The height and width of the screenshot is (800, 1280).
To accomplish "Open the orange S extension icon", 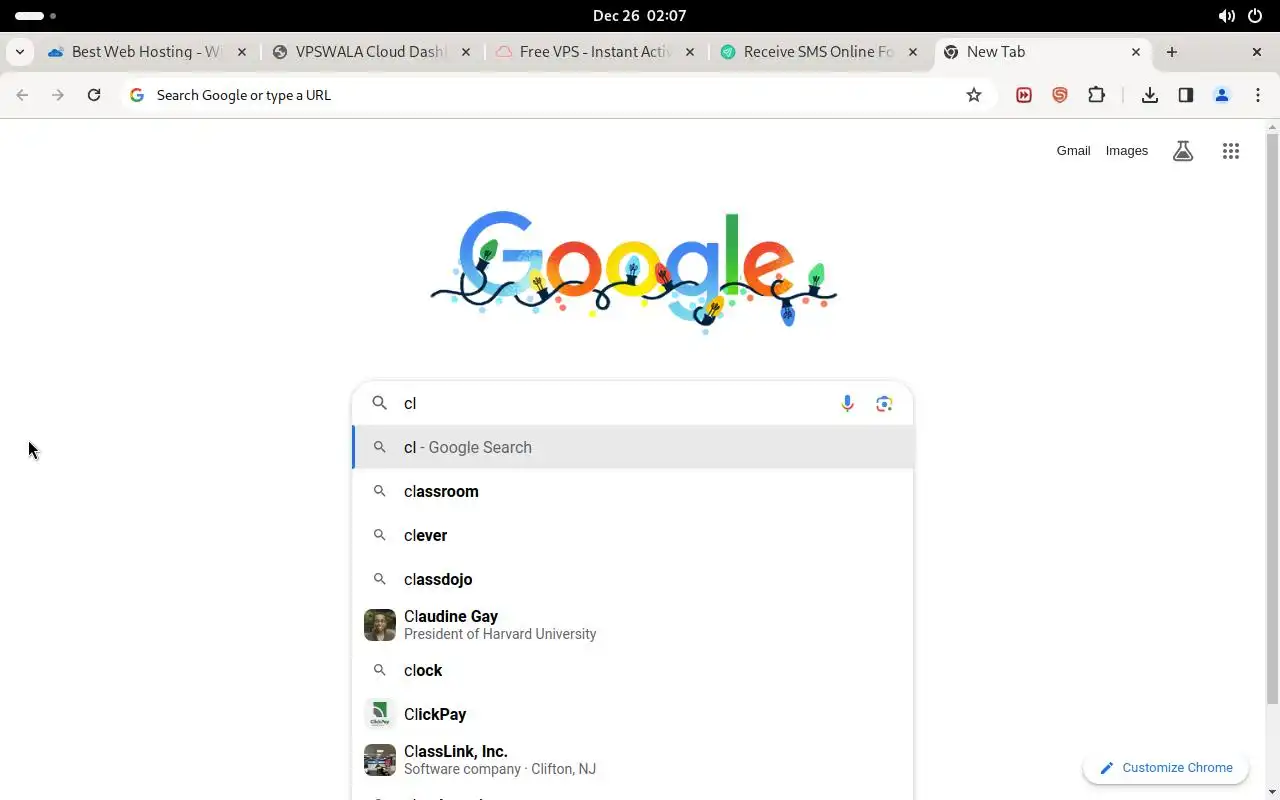I will pos(1060,95).
